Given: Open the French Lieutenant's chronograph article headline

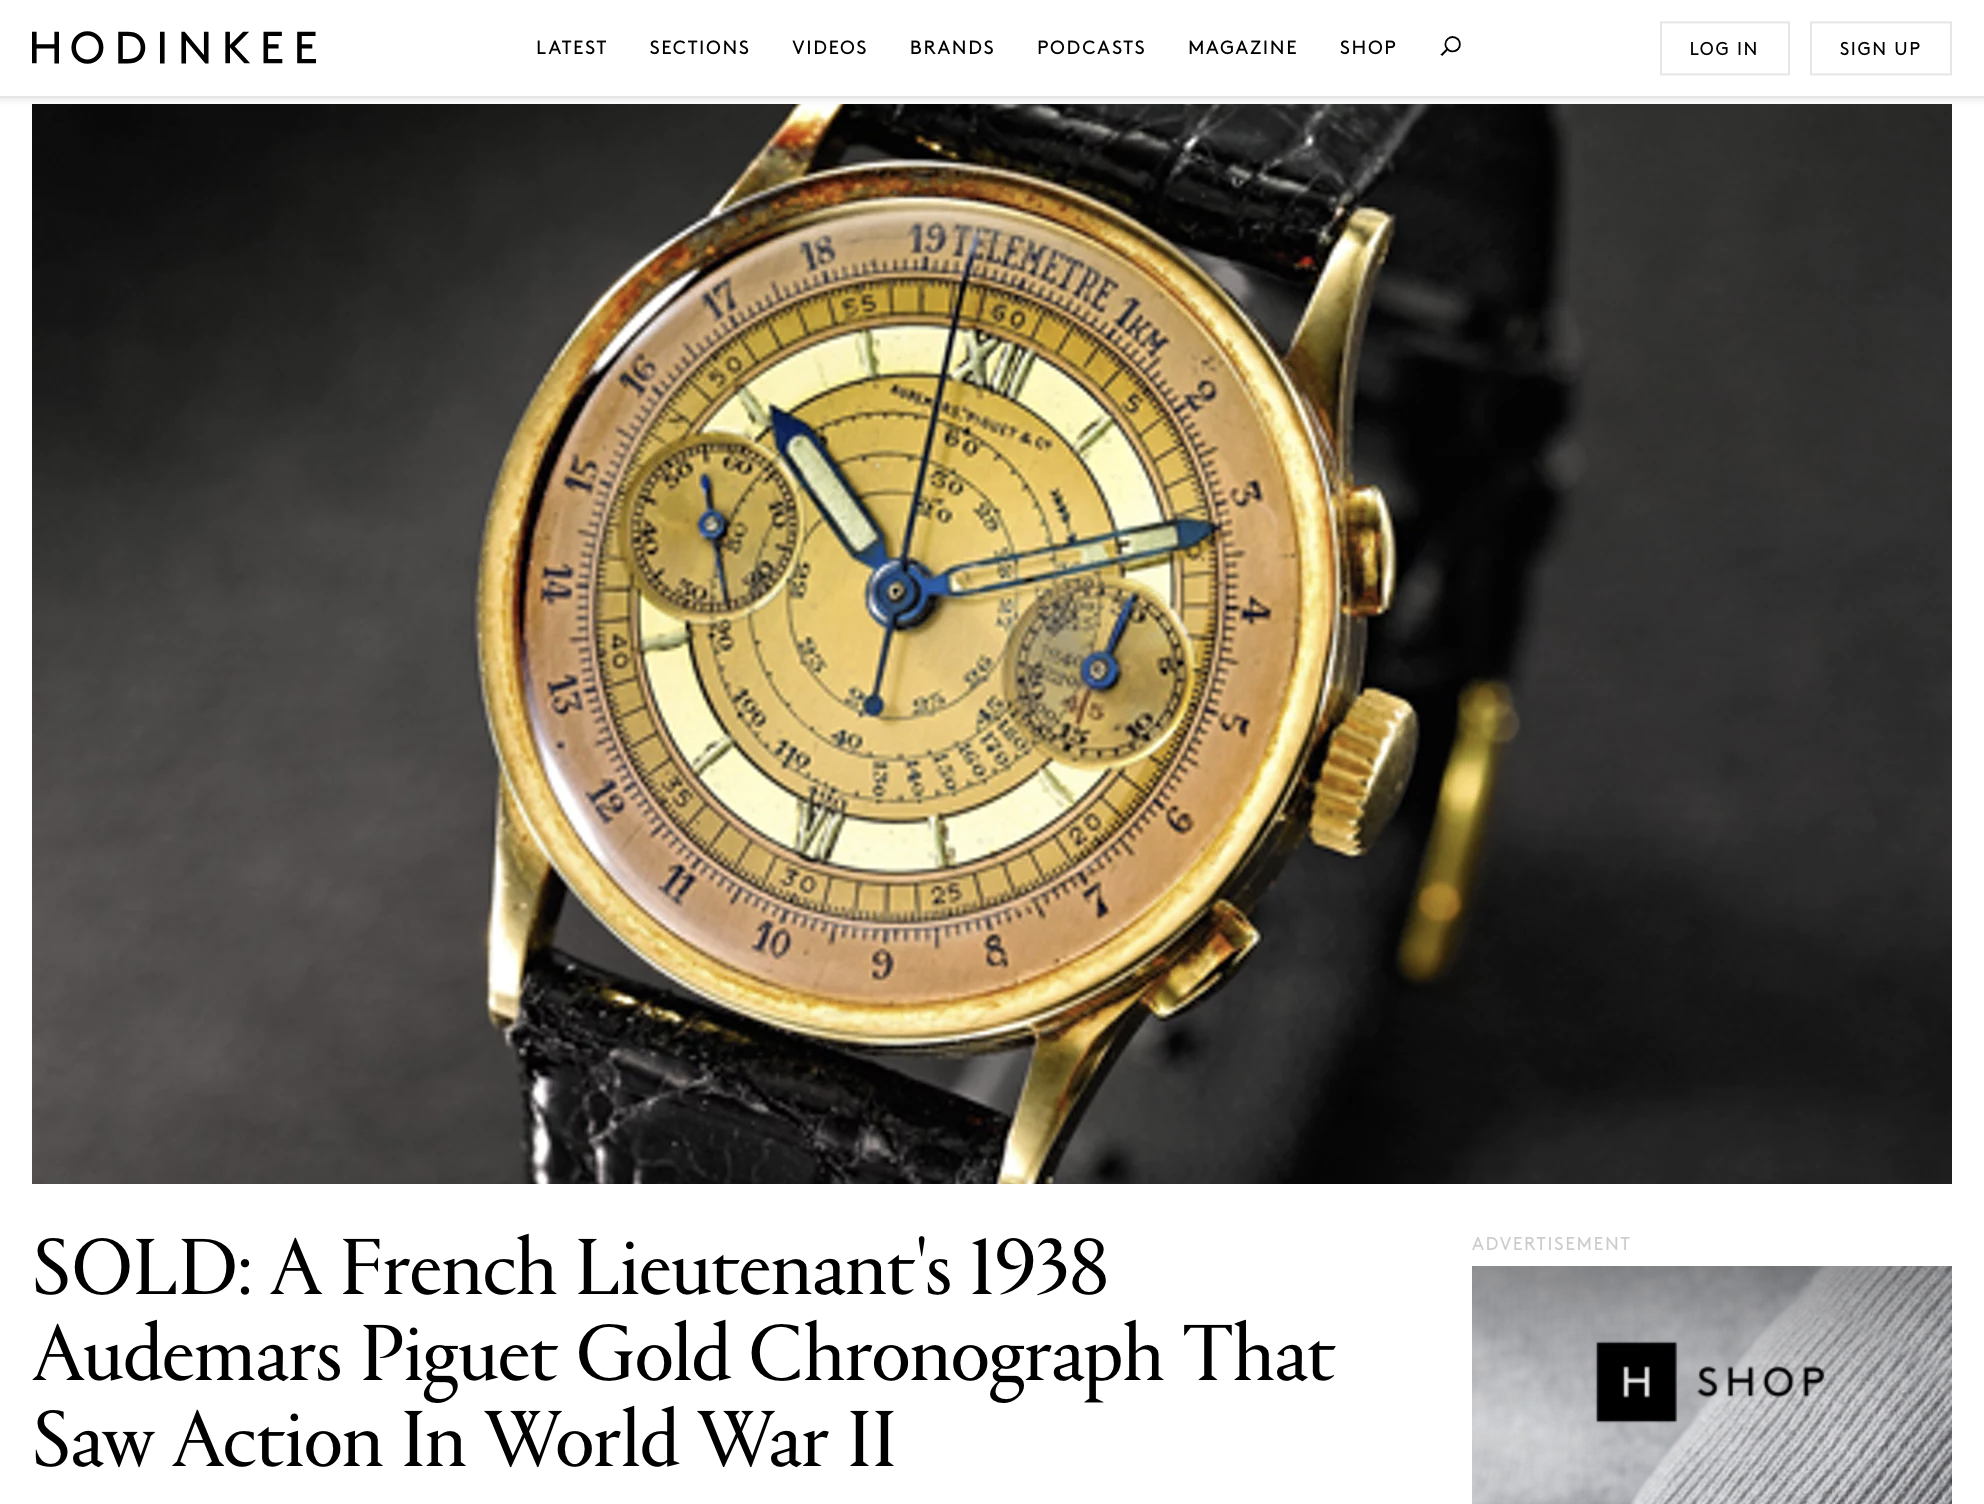Looking at the screenshot, I should click(x=684, y=1354).
